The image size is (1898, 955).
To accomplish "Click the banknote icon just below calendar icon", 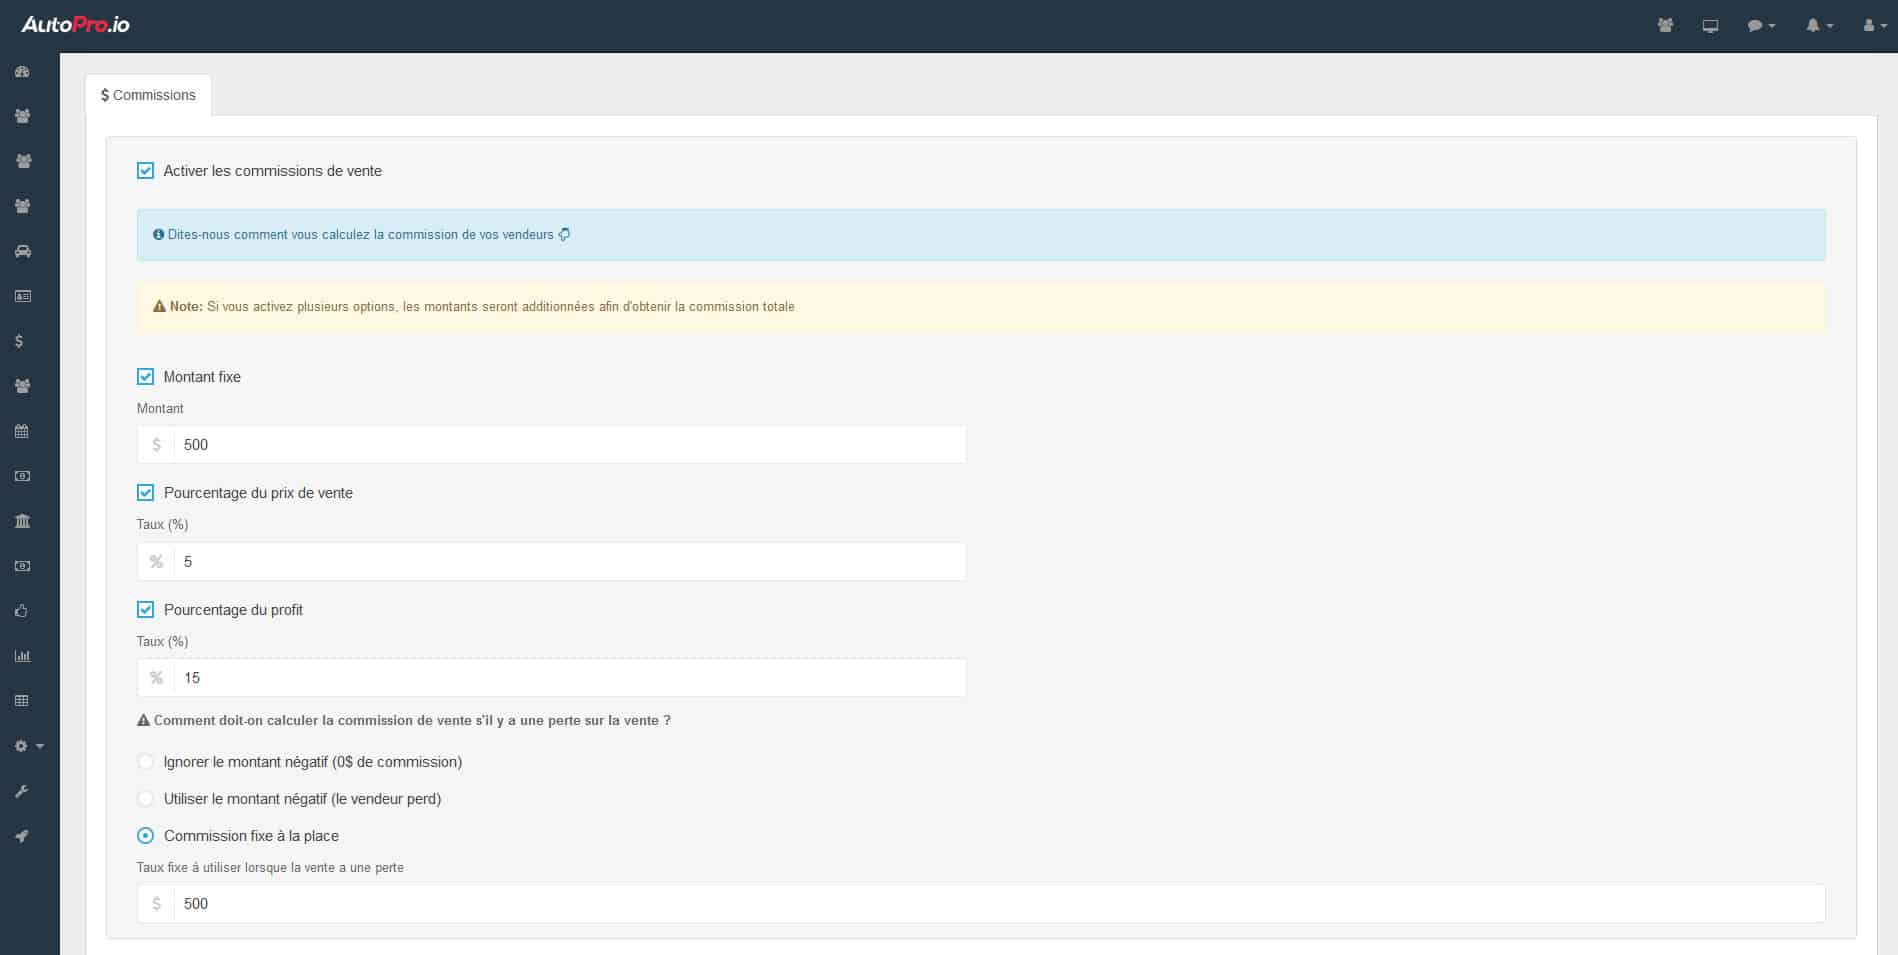I will click(22, 476).
